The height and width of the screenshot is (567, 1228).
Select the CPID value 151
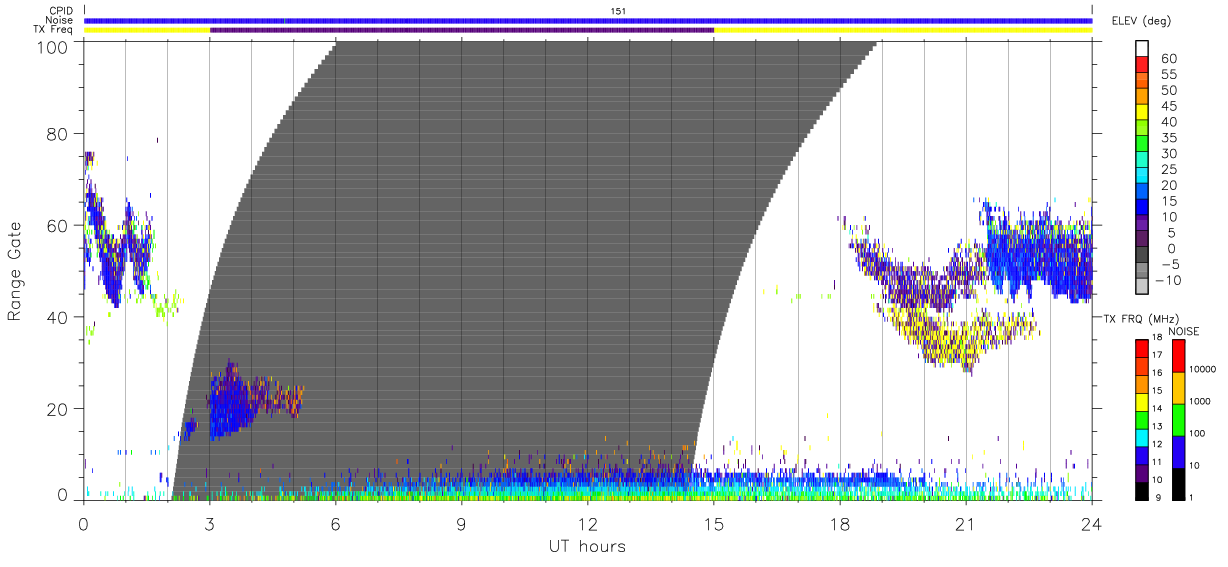coord(617,11)
